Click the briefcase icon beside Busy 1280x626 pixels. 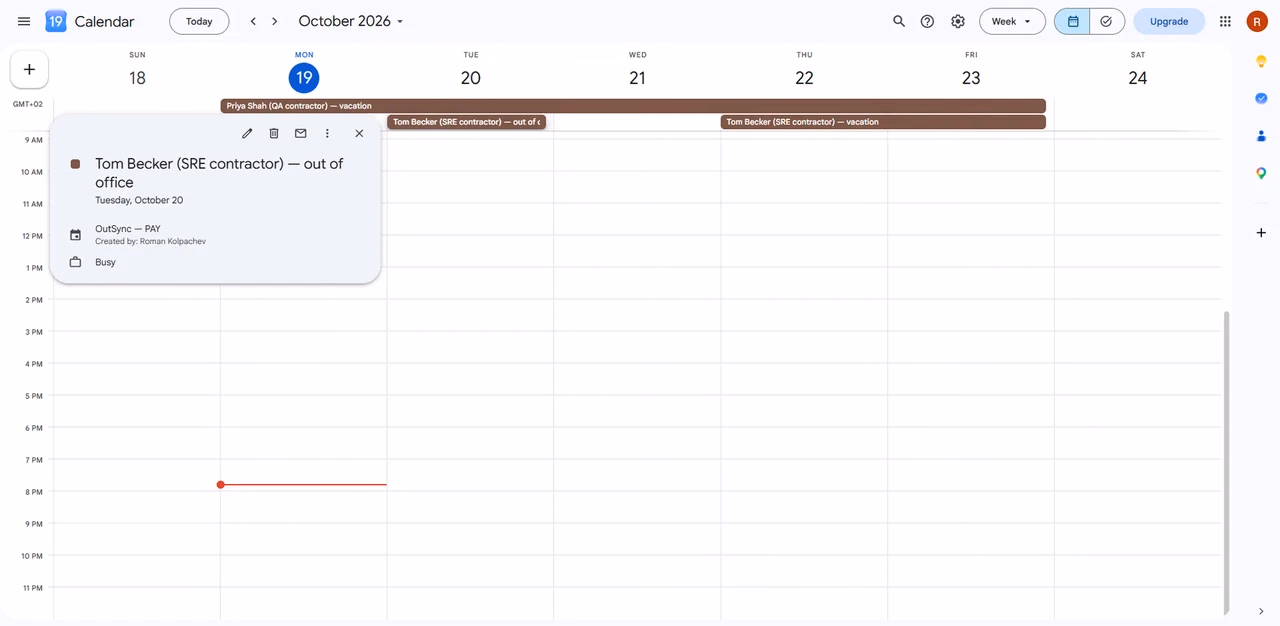pyautogui.click(x=75, y=262)
